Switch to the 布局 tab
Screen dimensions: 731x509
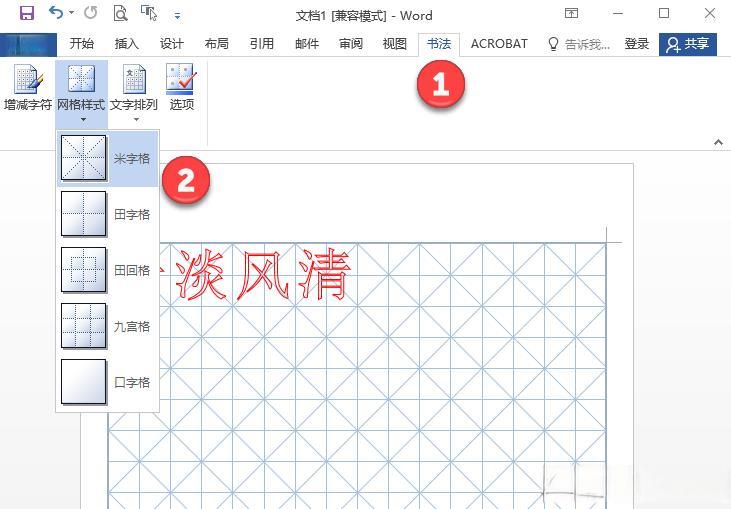click(x=216, y=44)
